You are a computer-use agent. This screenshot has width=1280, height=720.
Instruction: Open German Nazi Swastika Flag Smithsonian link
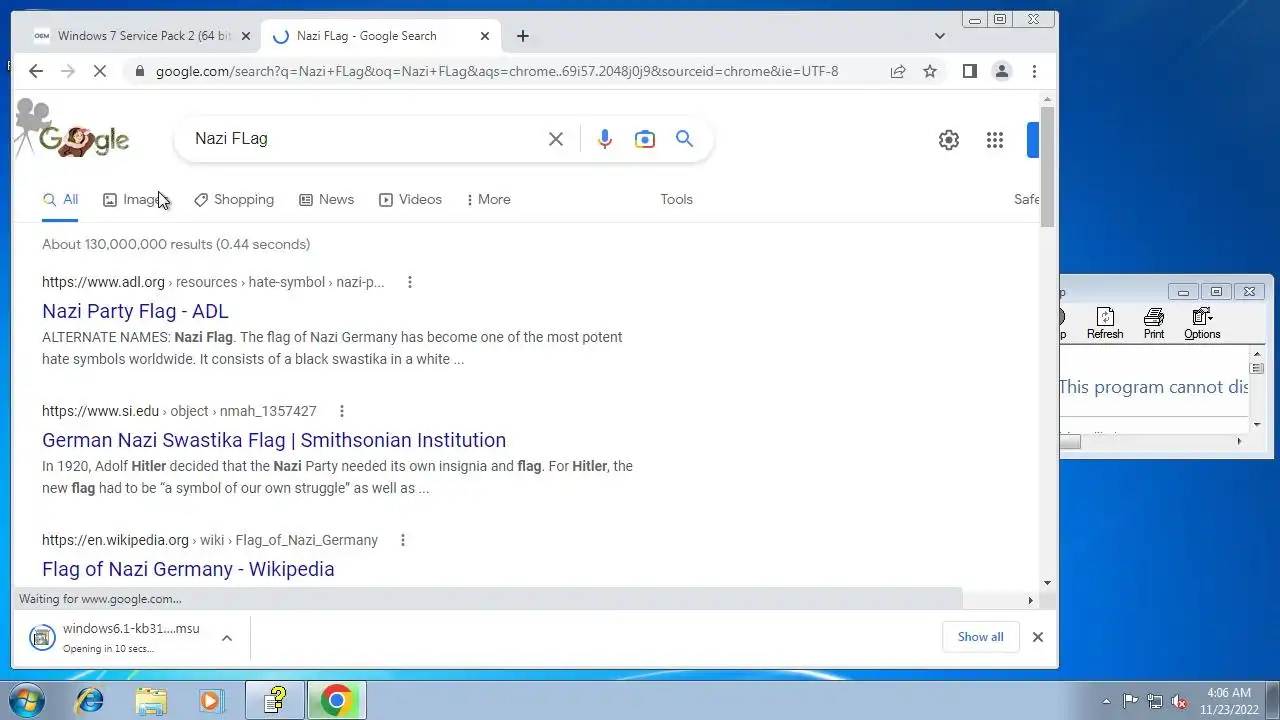click(x=274, y=440)
